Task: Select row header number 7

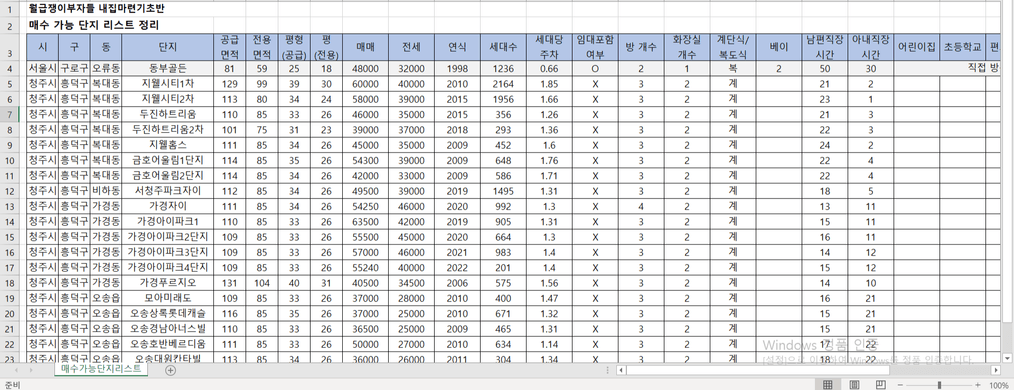Action: click(x=10, y=114)
